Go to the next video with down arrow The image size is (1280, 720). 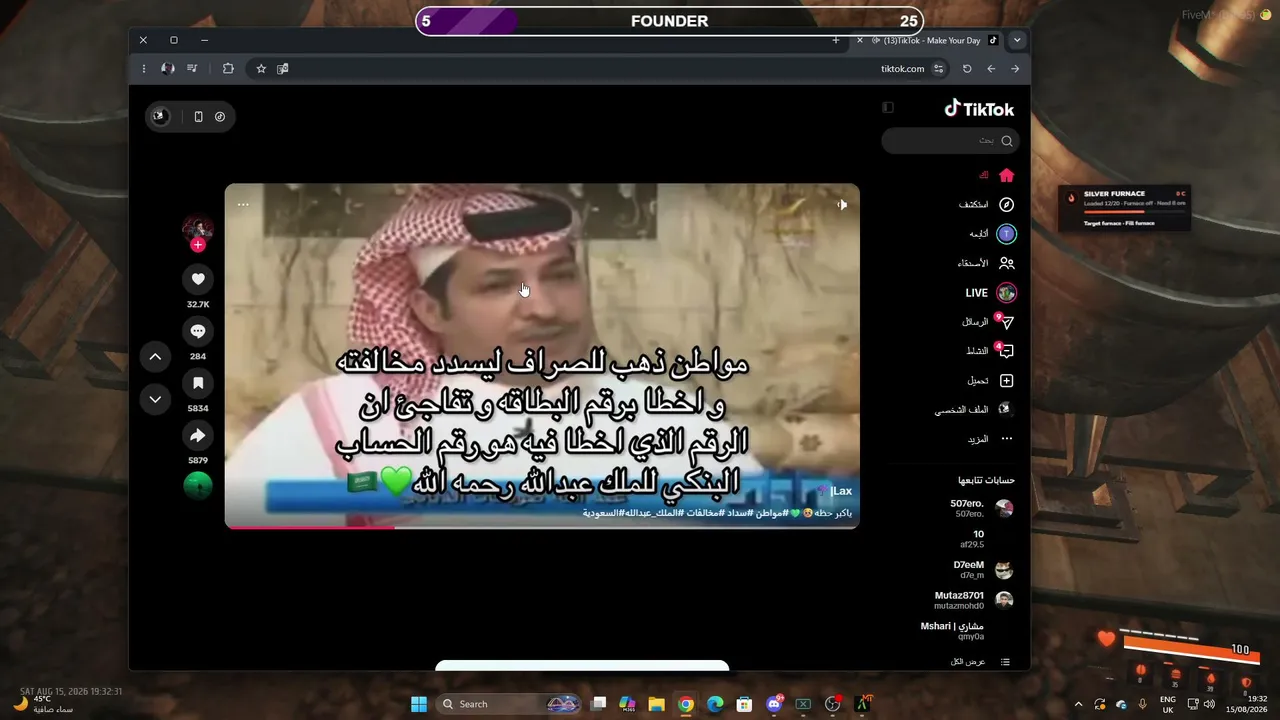[x=155, y=399]
